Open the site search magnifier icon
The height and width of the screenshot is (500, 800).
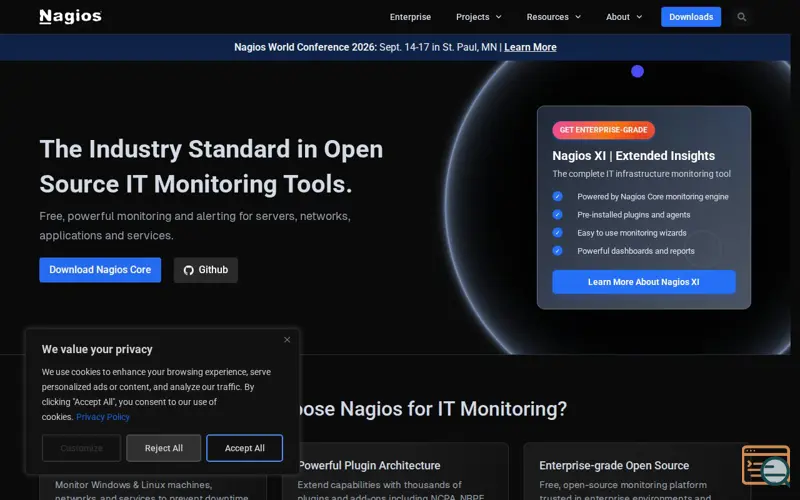pyautogui.click(x=741, y=17)
